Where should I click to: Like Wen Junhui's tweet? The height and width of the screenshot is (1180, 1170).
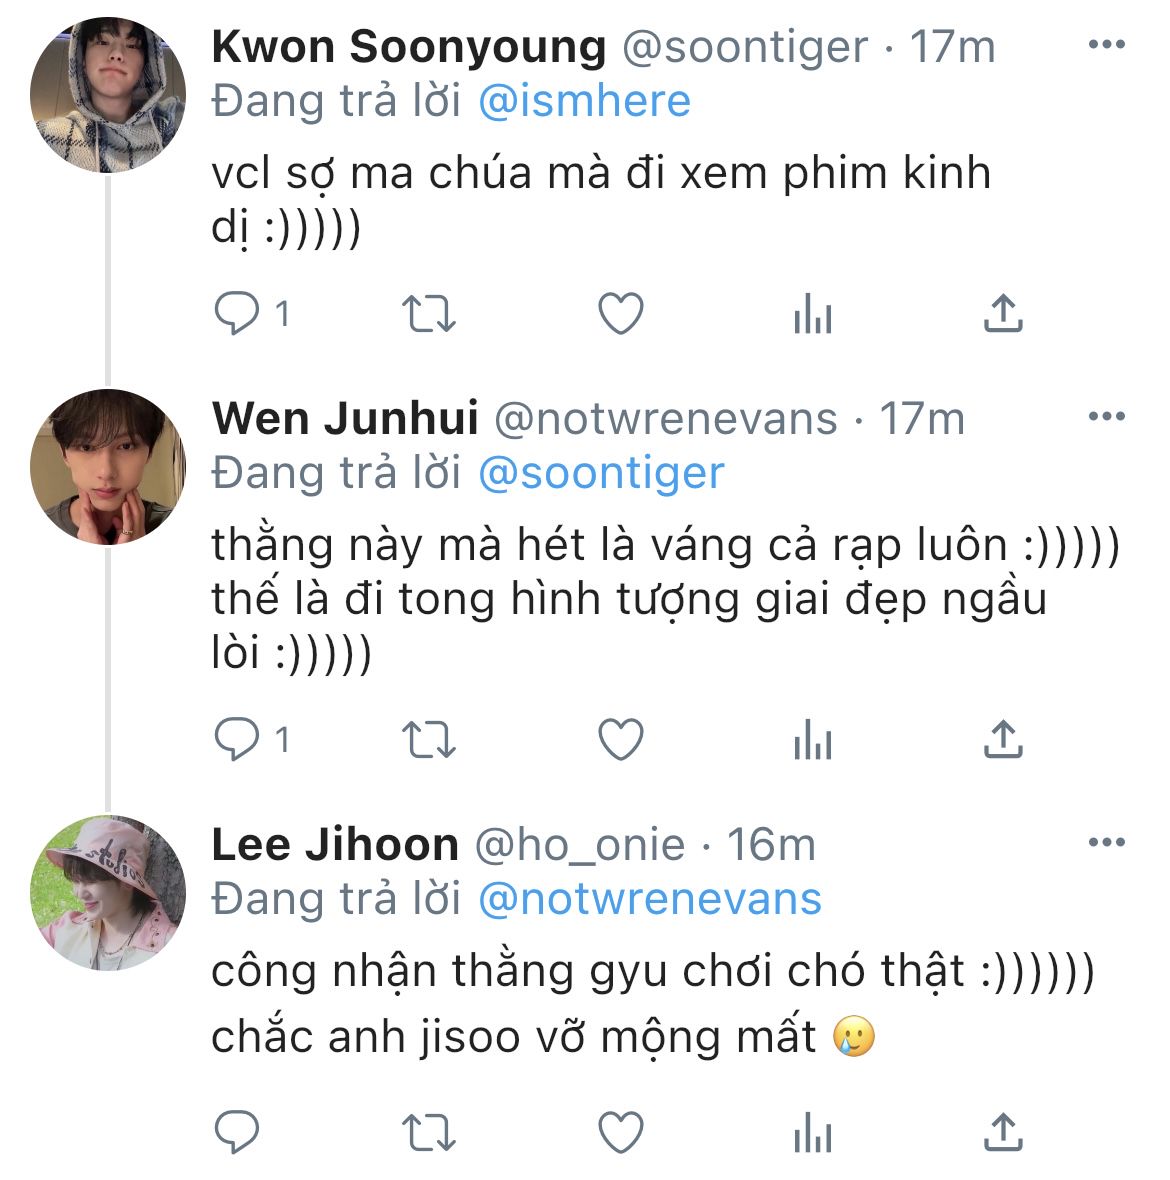[620, 740]
